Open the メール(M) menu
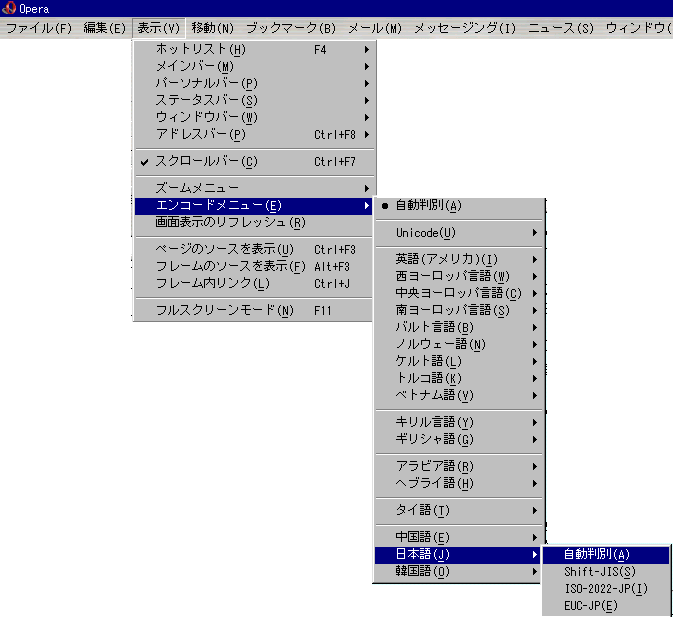Image resolution: width=673 pixels, height=617 pixels. 375,28
